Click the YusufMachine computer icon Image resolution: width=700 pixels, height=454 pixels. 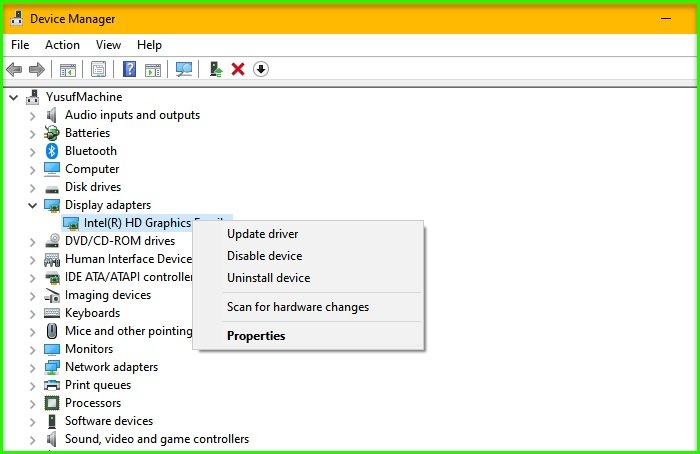(33, 97)
